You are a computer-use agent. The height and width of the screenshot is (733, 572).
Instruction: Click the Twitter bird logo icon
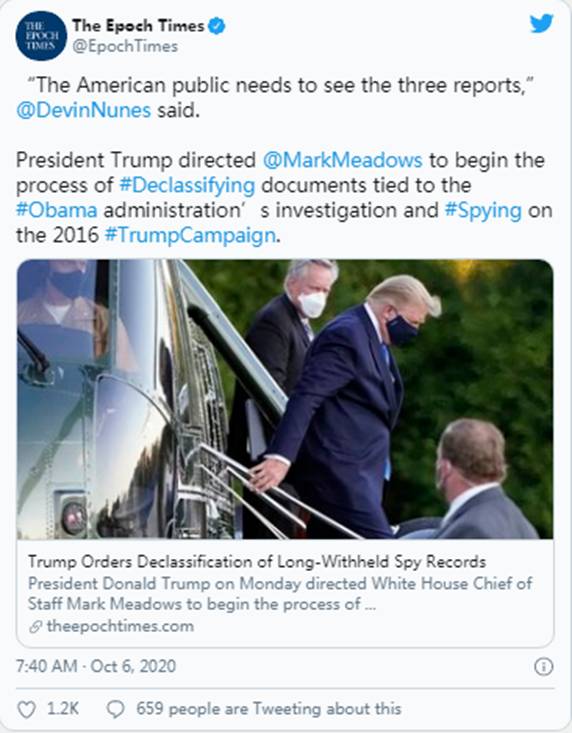541,23
